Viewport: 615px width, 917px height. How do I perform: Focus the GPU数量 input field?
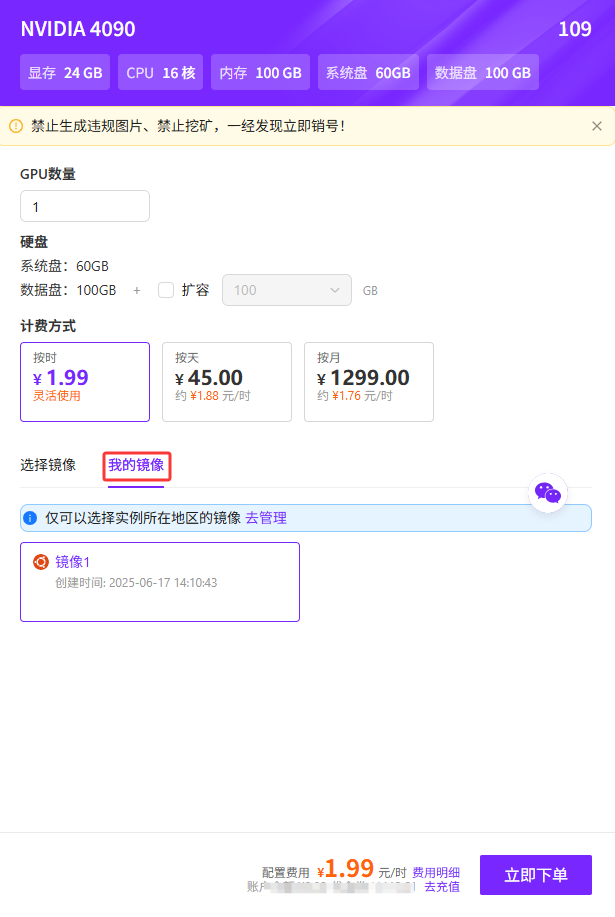pos(85,206)
